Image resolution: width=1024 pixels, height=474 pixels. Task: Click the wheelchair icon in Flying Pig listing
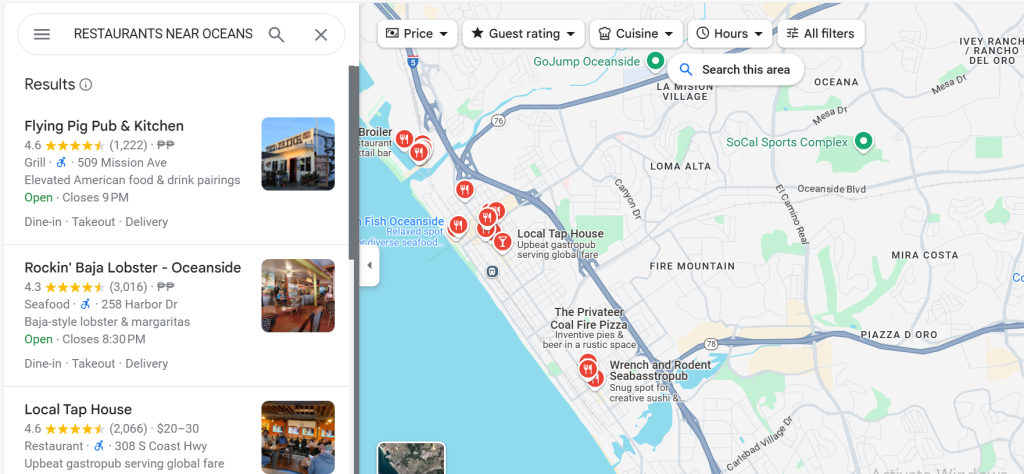pos(61,162)
